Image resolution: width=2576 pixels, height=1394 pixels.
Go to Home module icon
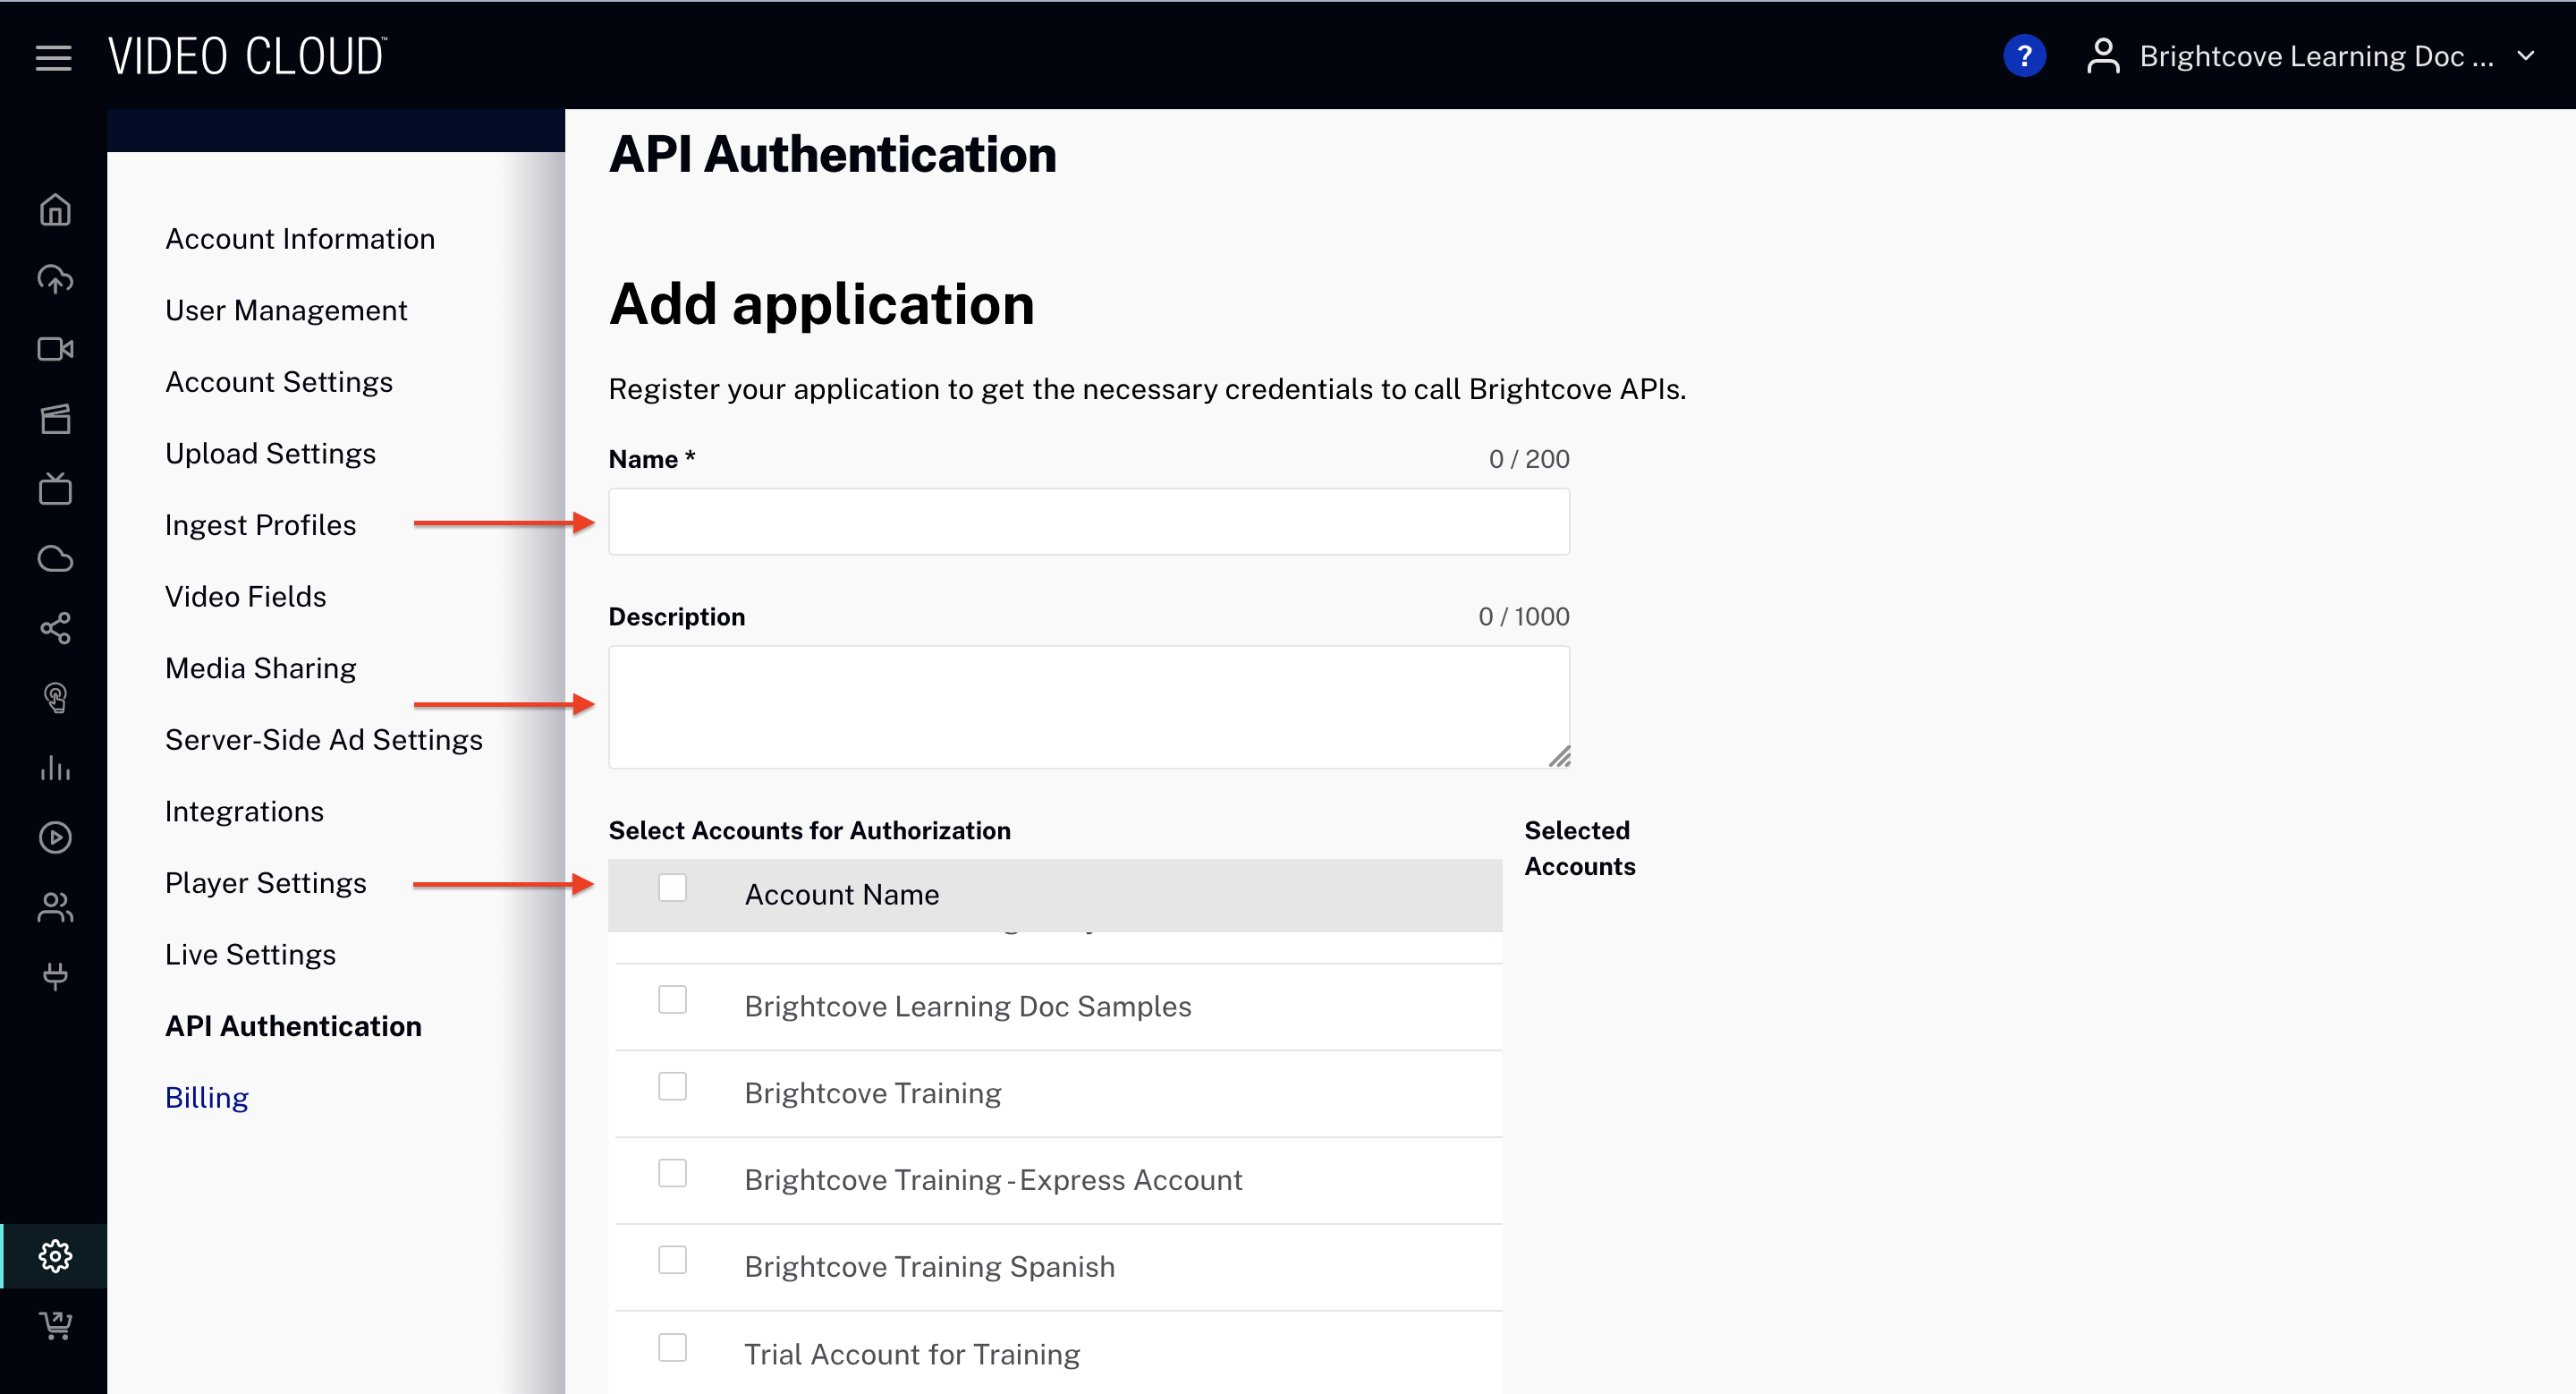tap(55, 209)
